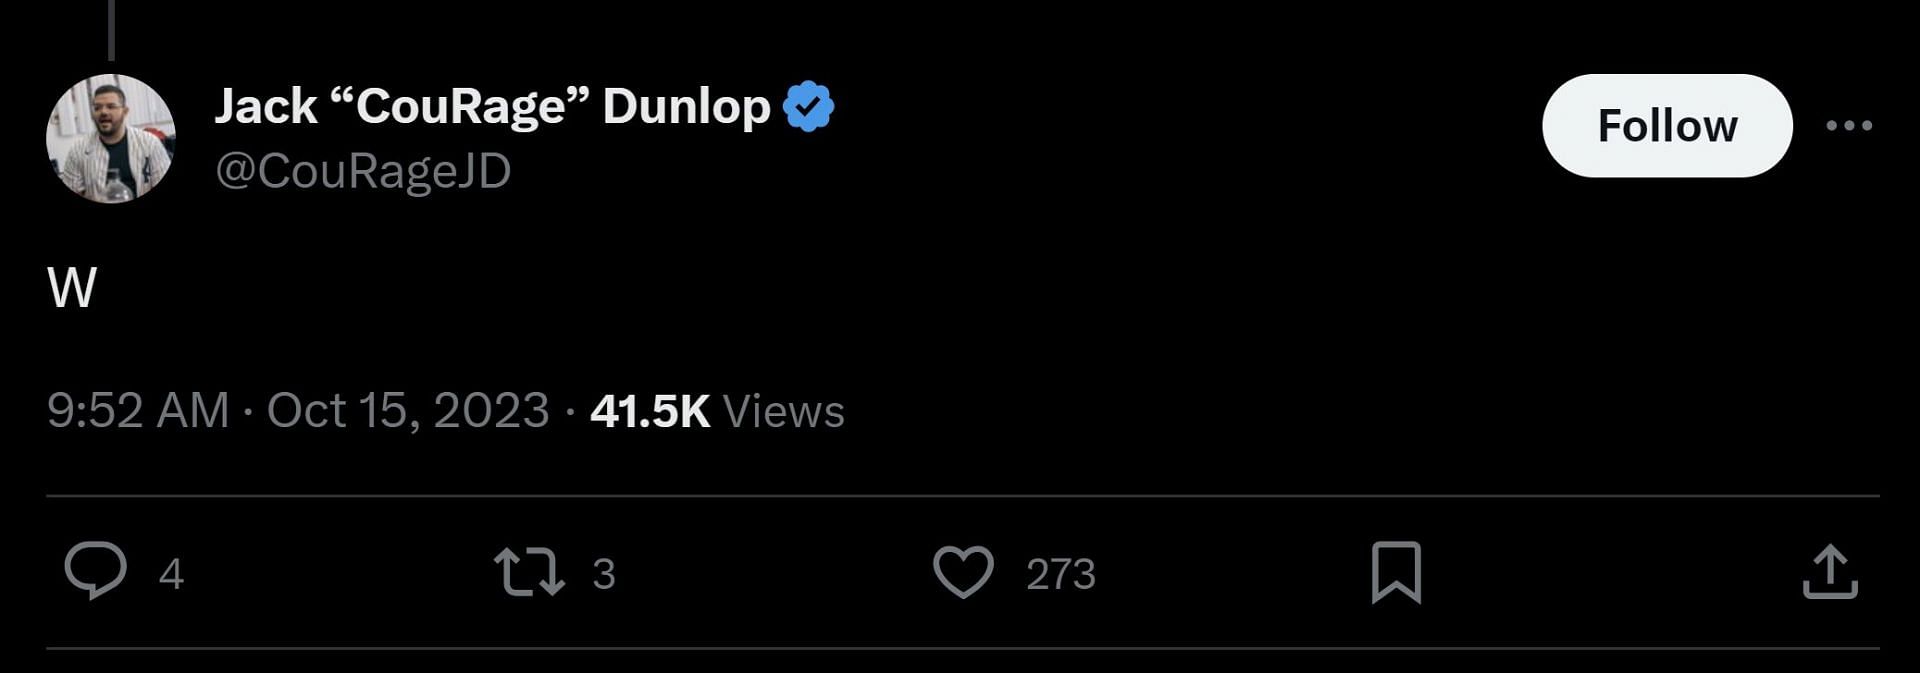Open the @CouRageJD handle link
1920x673 pixels.
click(x=363, y=172)
